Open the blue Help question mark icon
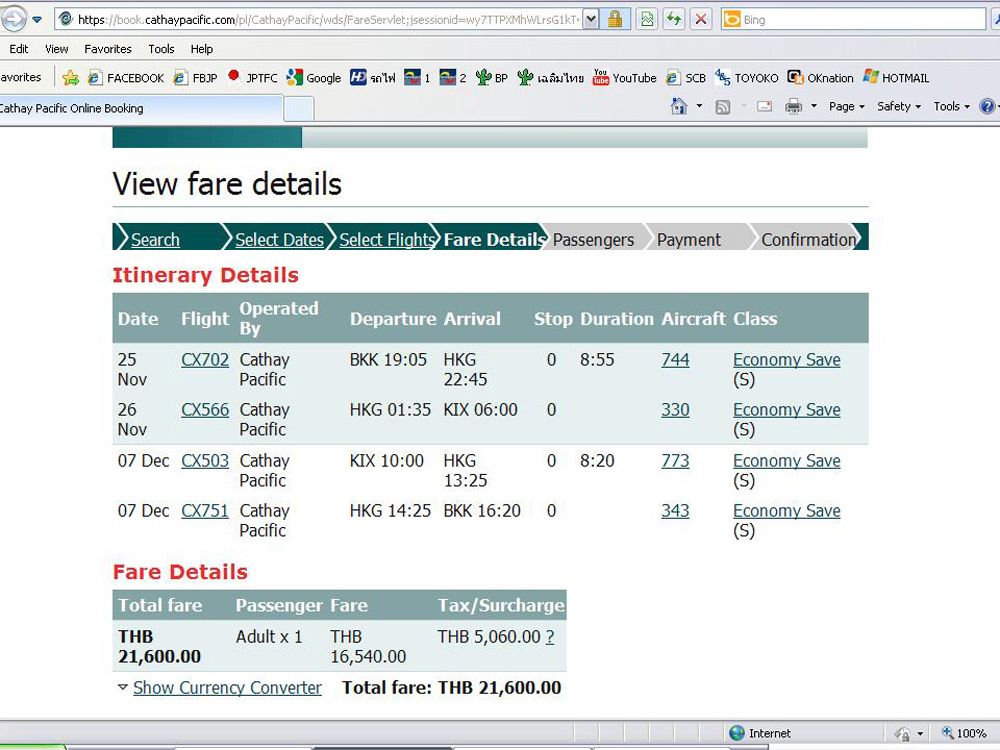 pyautogui.click(x=987, y=107)
